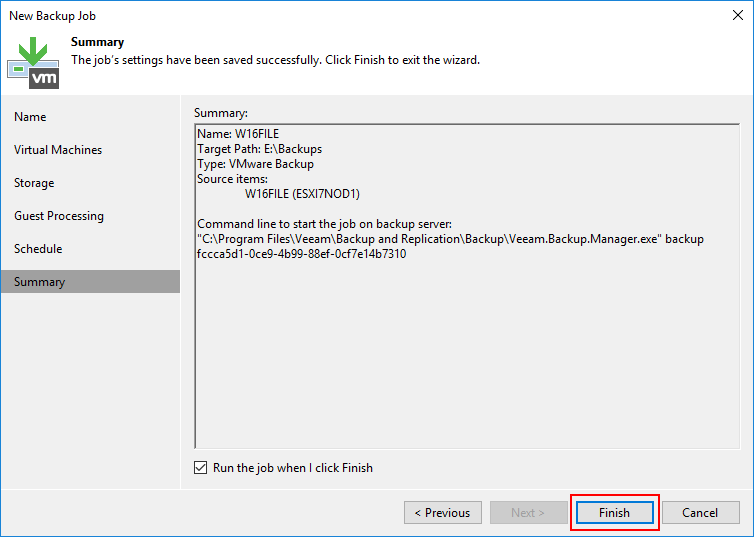
Task: Click the Type: VMware Backup line
Action: tap(255, 164)
